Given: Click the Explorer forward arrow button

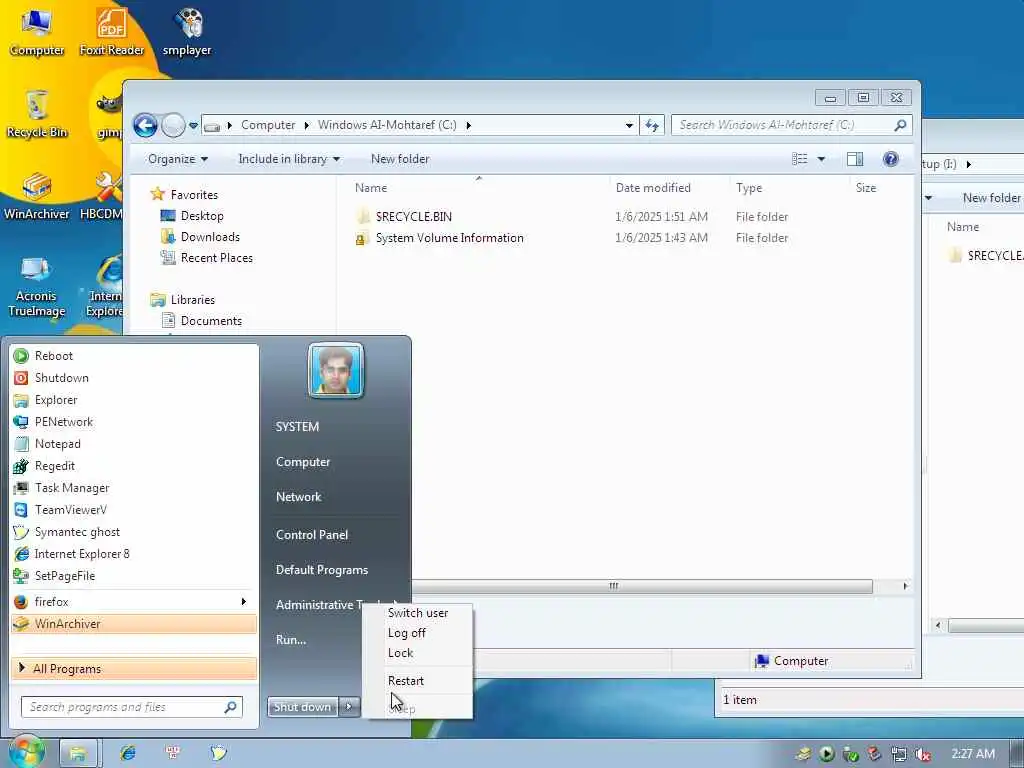Looking at the screenshot, I should [173, 125].
